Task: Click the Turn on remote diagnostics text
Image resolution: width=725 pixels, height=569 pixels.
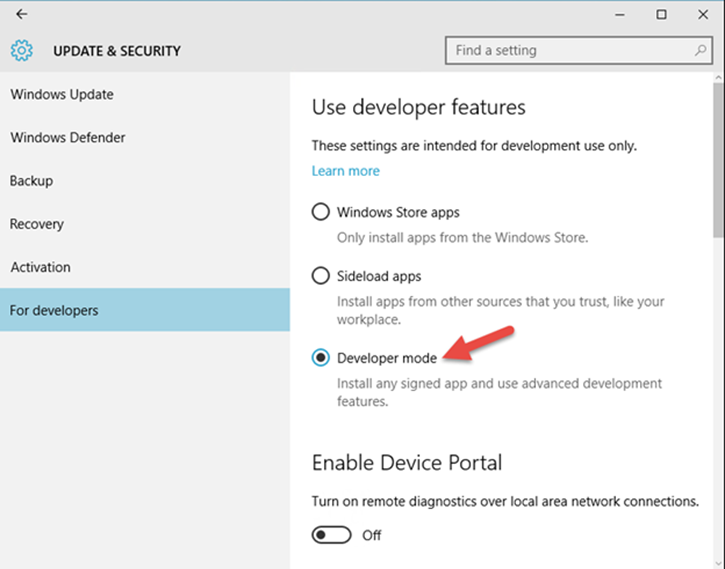Action: [505, 502]
